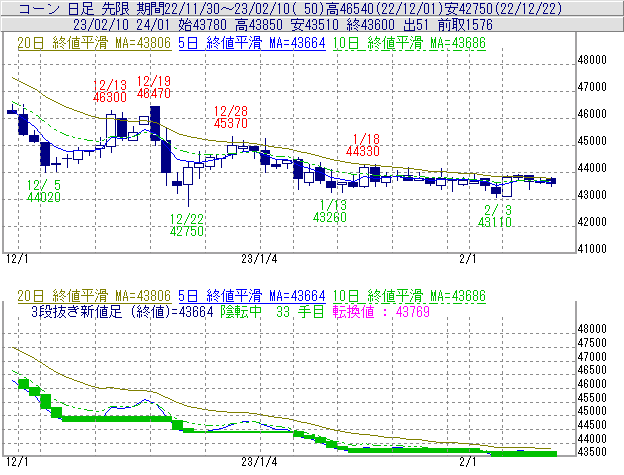Viewport: 624px width, 475px height.
Task: Click the 48000 axis label on upper chart
Action: pyautogui.click(x=592, y=60)
